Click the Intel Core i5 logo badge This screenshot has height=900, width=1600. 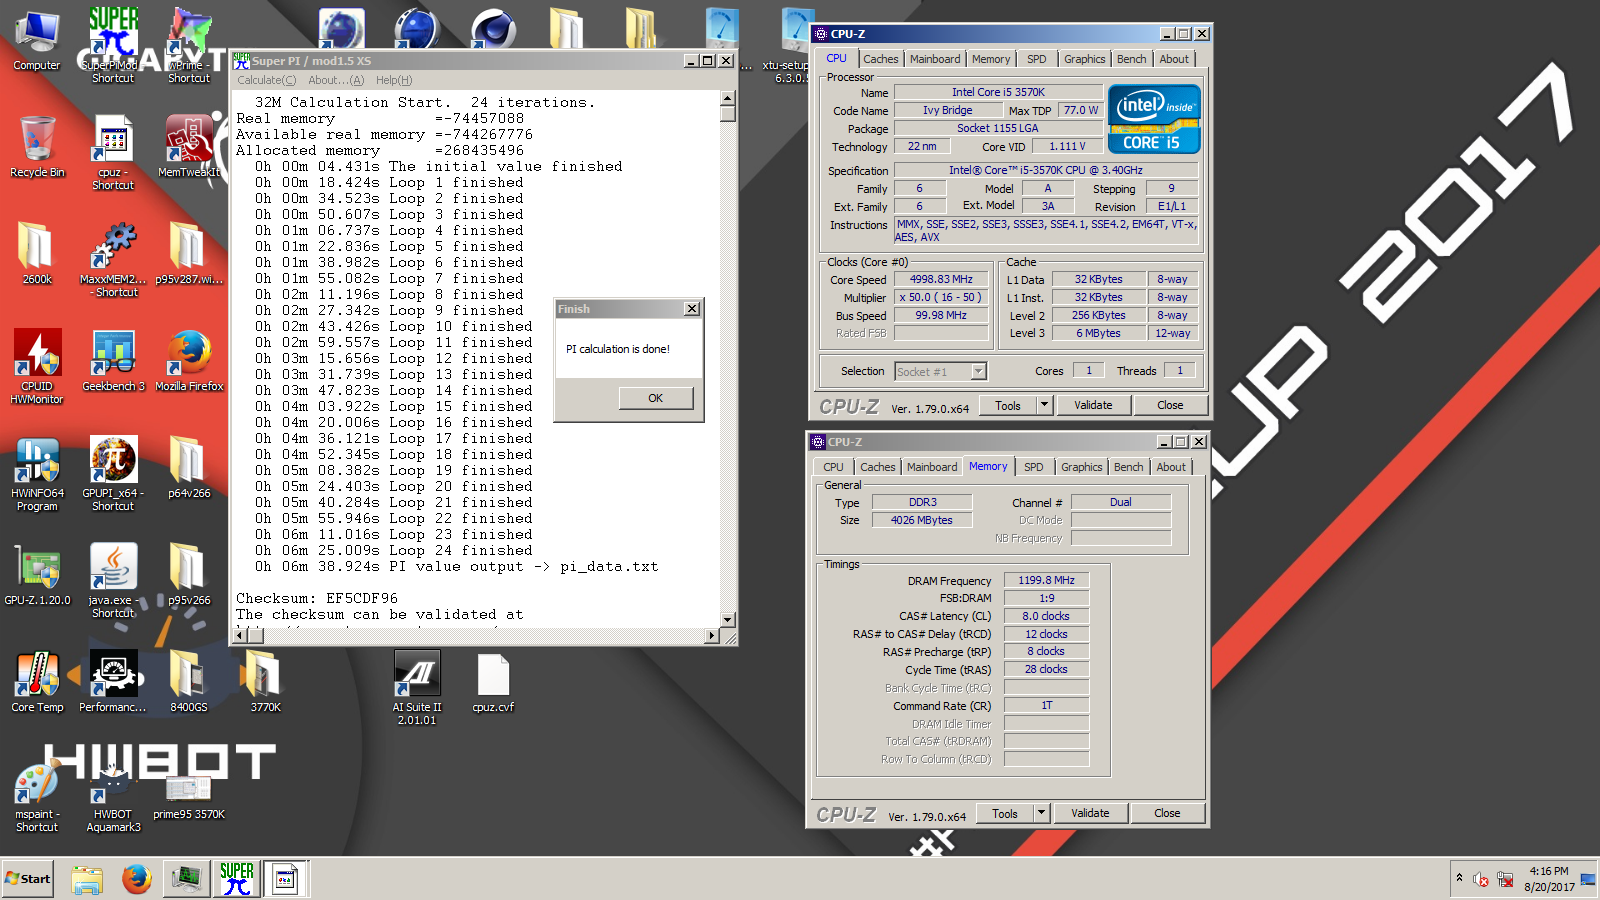[x=1154, y=119]
